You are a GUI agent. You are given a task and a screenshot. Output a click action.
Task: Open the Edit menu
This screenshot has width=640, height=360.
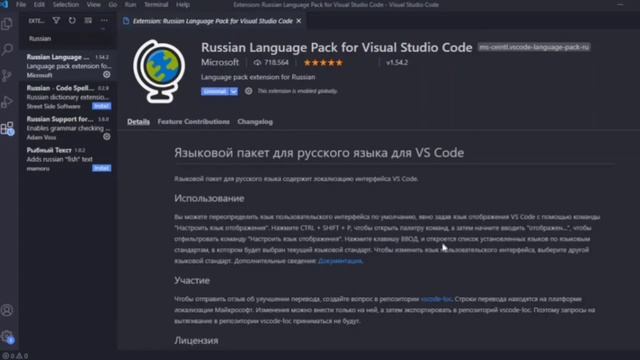coord(39,4)
